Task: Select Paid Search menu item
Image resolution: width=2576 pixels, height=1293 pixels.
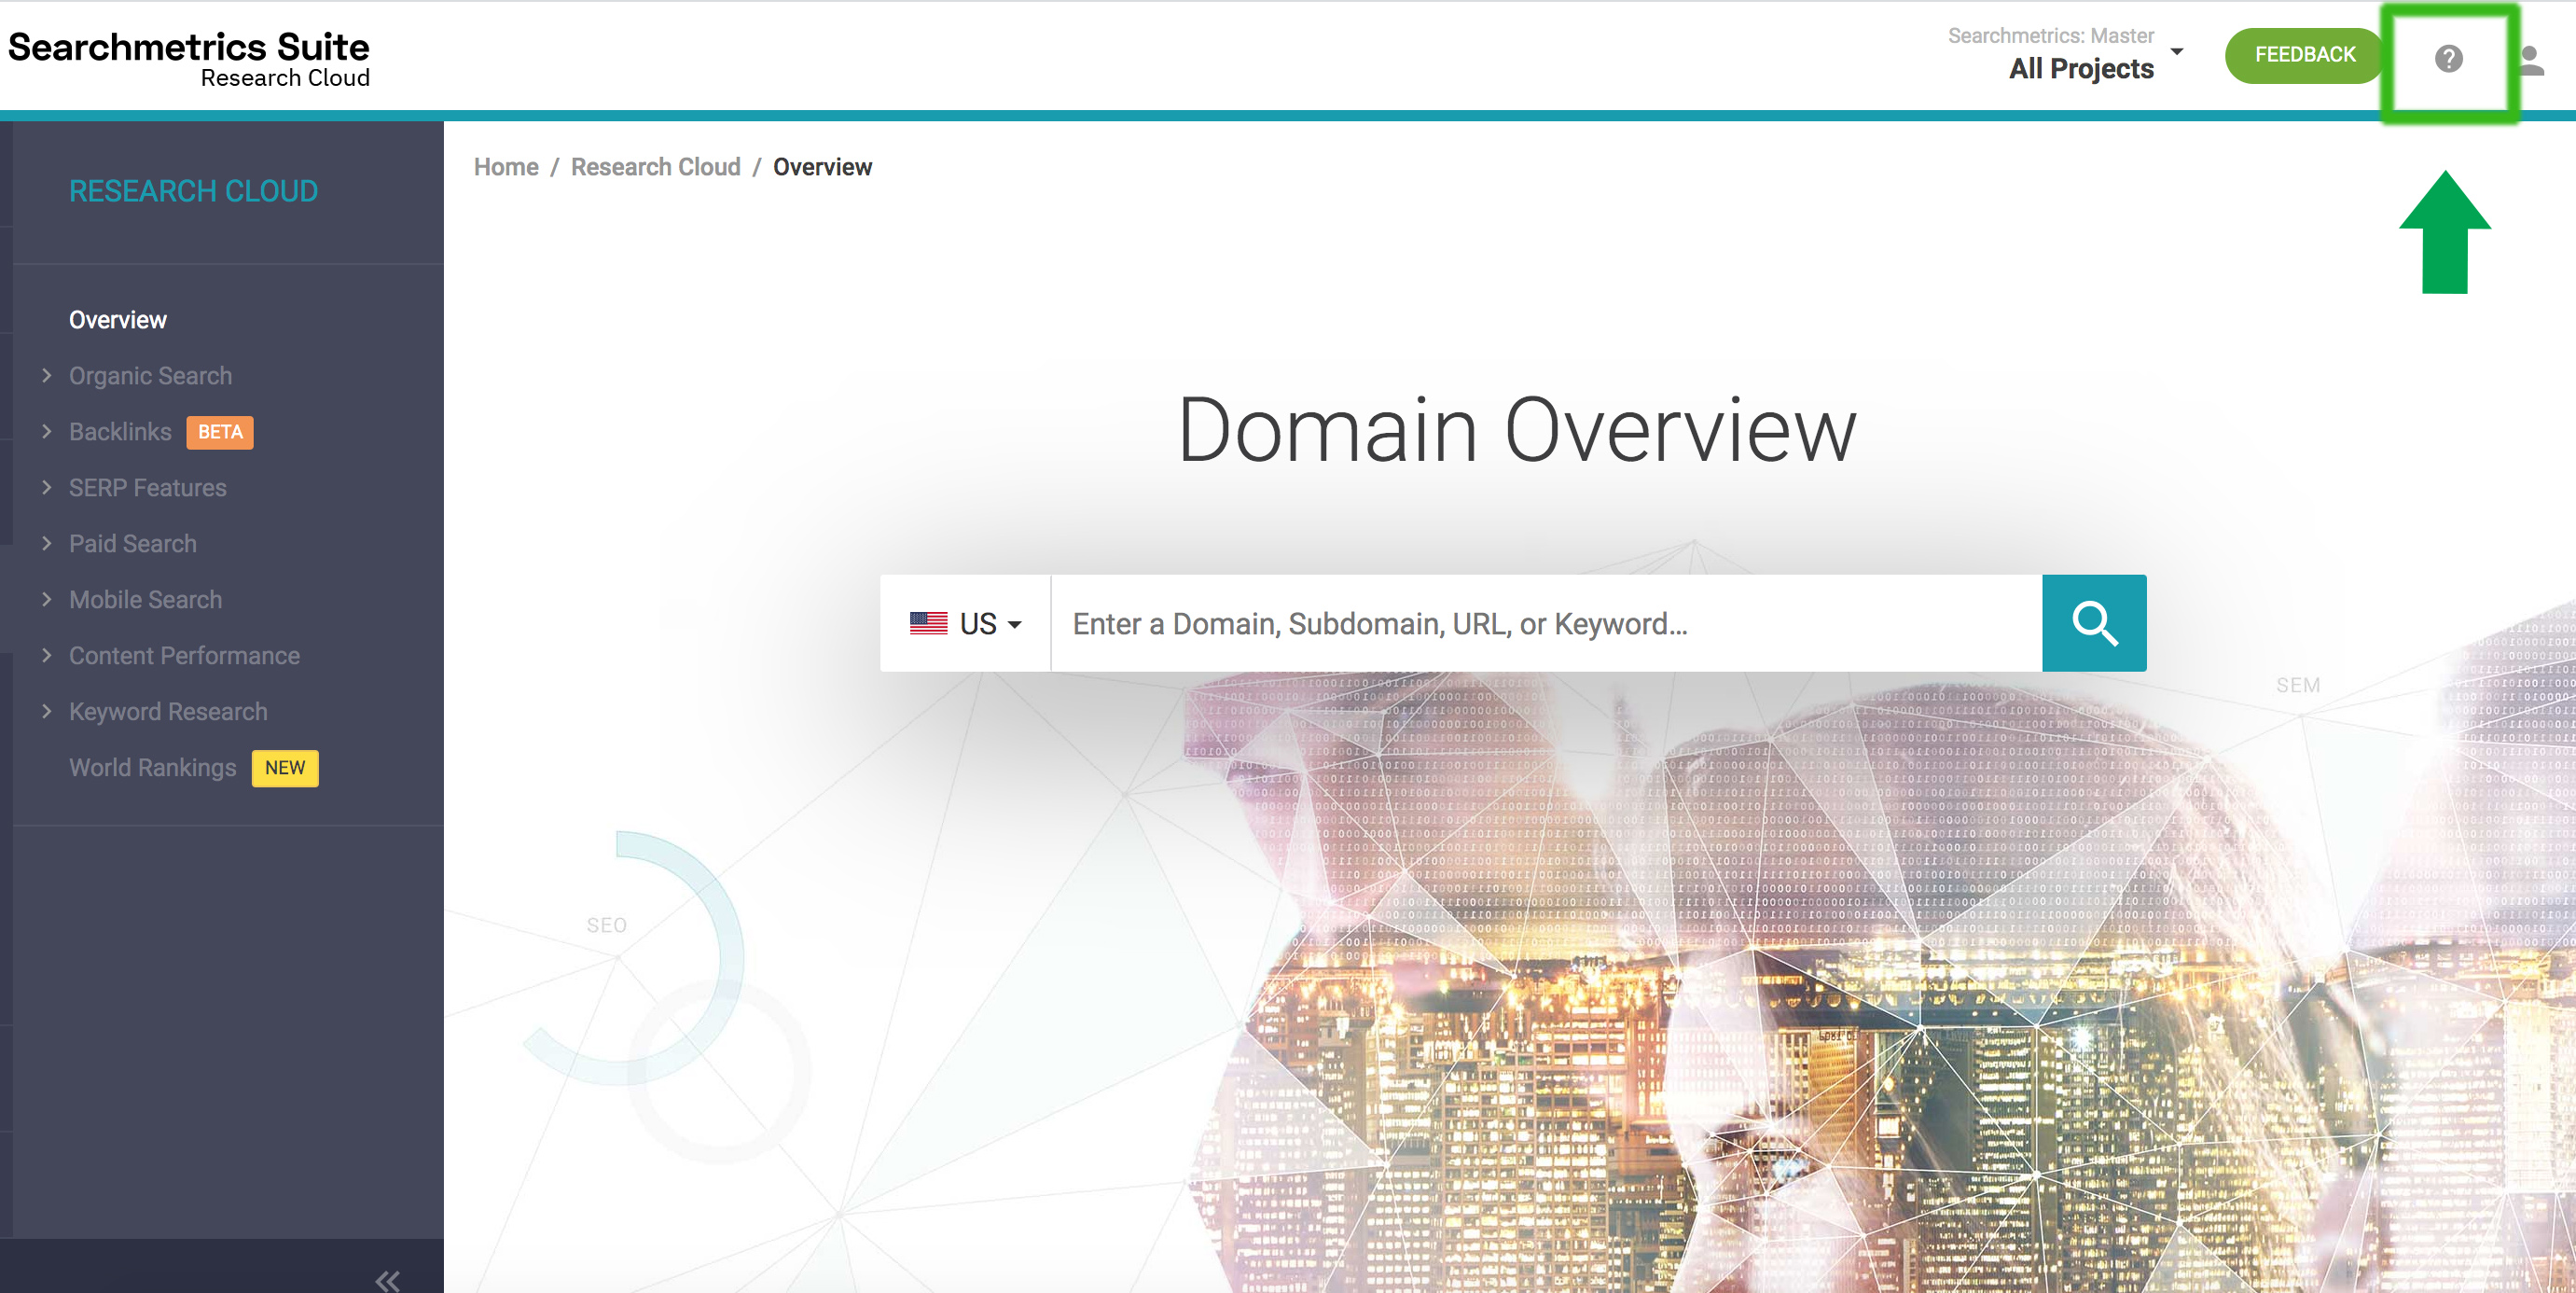Action: coord(133,544)
